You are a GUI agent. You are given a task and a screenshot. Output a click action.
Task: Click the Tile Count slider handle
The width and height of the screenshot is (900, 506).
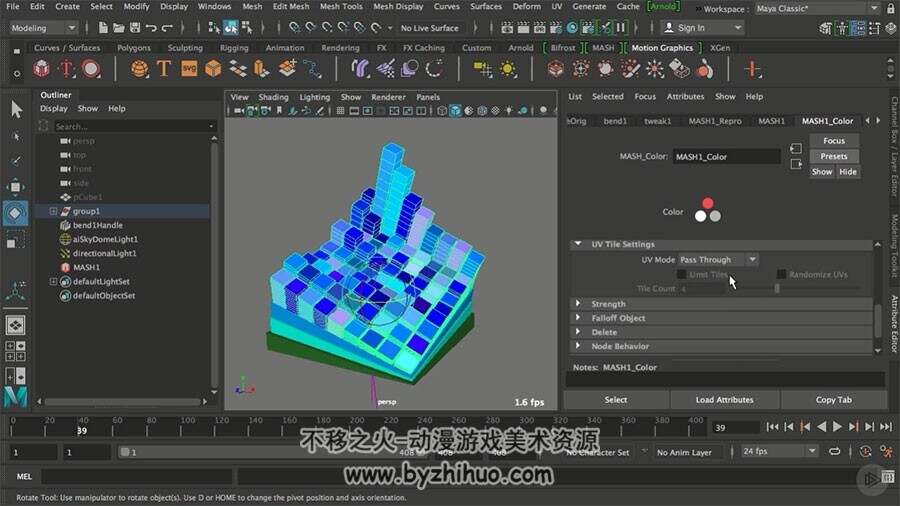(777, 289)
